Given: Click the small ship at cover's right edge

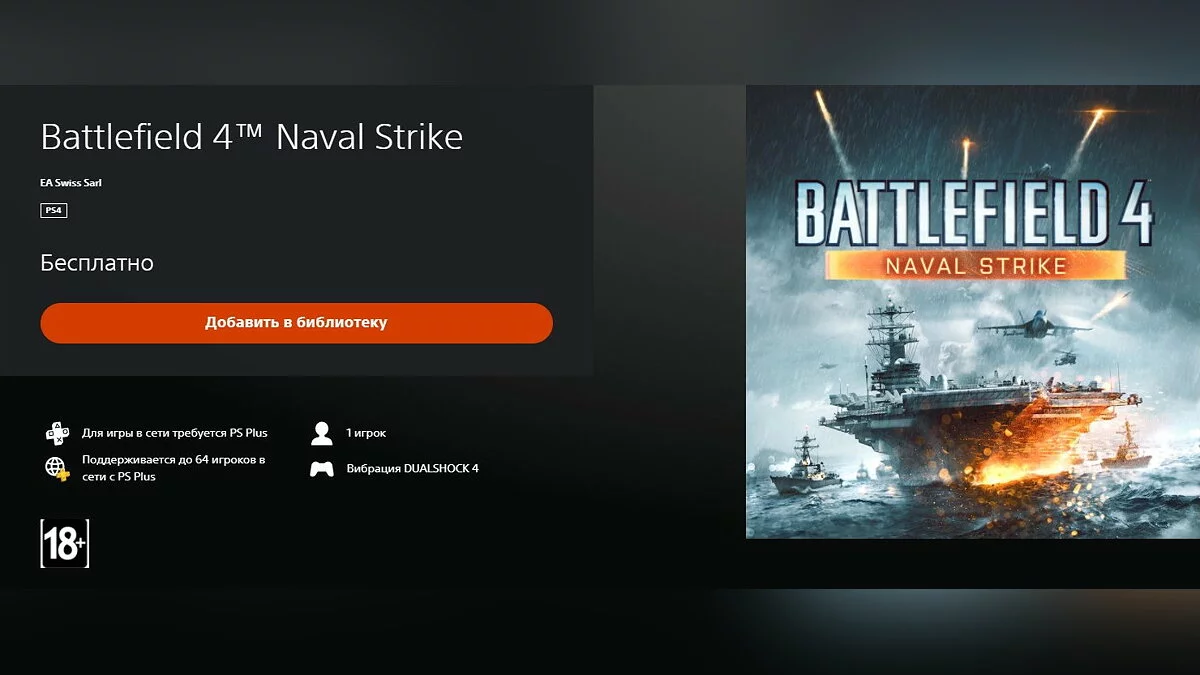Looking at the screenshot, I should tap(1126, 450).
